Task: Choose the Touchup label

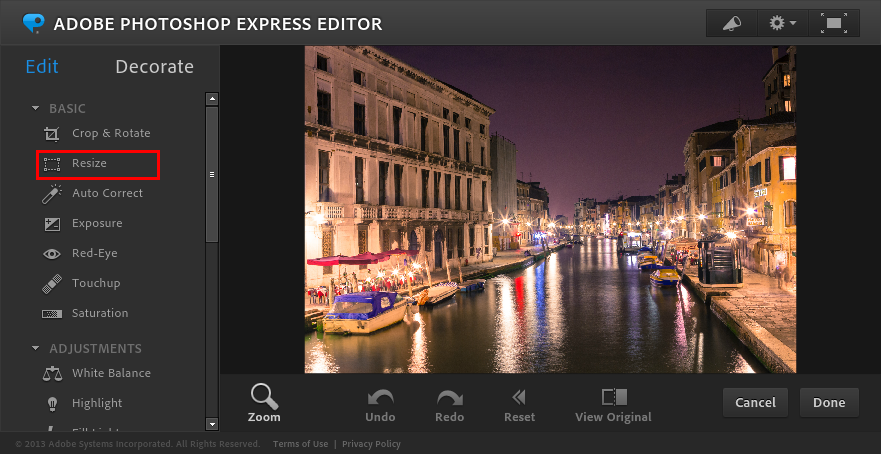Action: 96,283
